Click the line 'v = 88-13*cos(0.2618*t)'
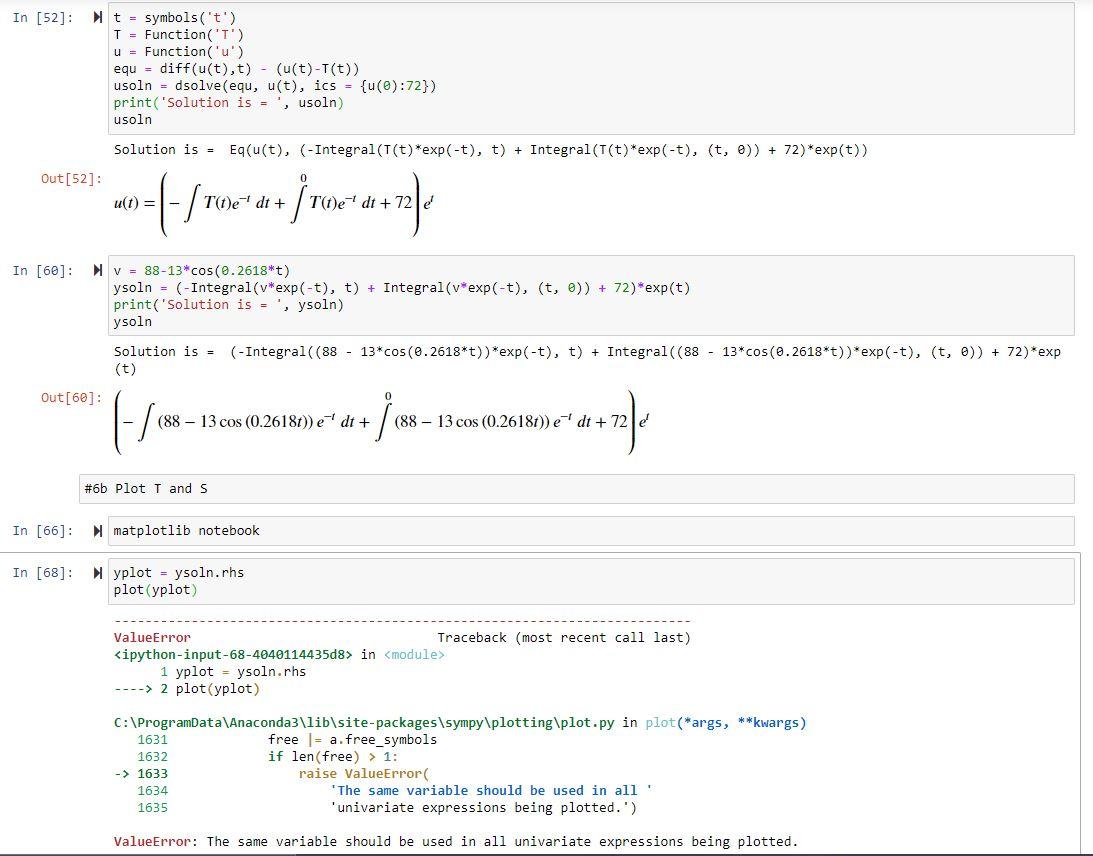The width and height of the screenshot is (1093, 856). point(201,270)
